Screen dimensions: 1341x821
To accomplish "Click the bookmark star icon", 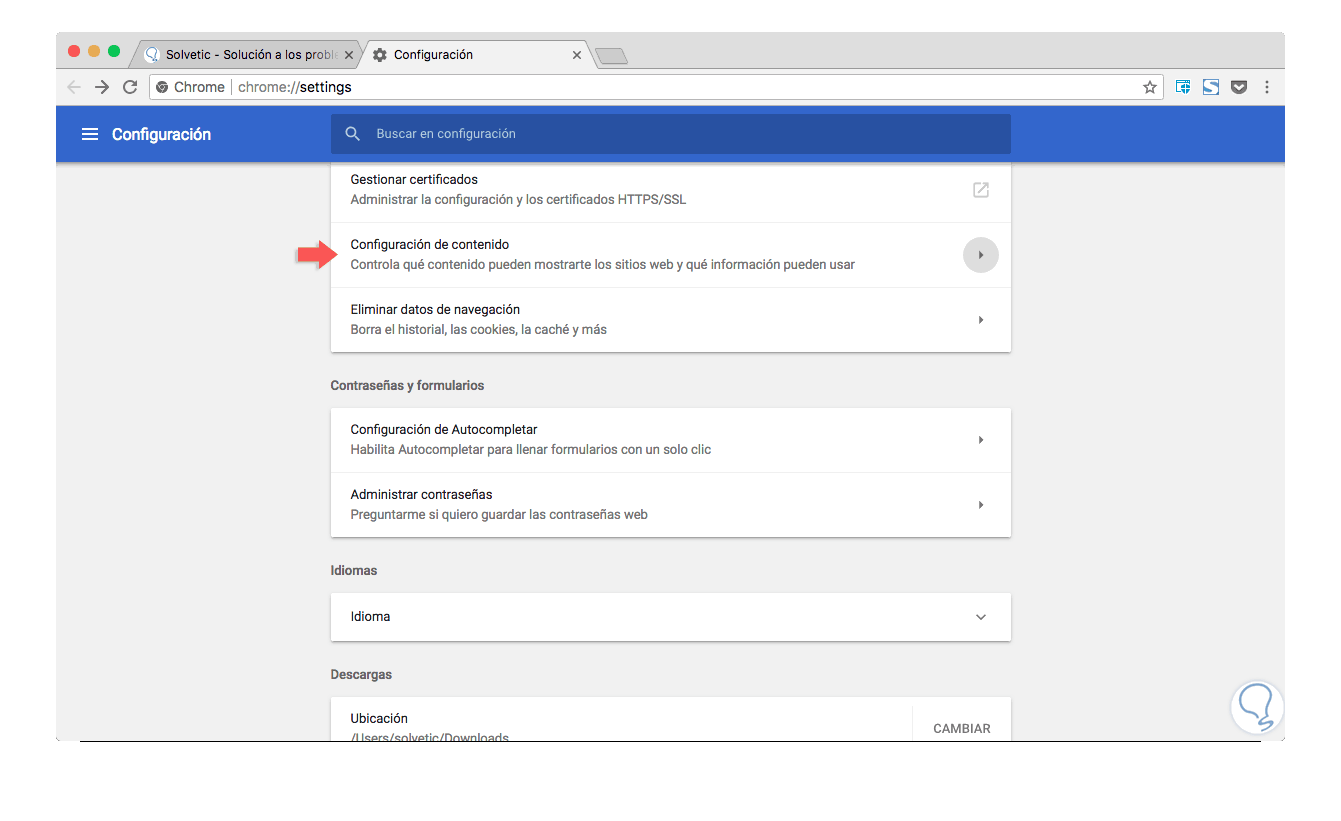I will point(1150,87).
